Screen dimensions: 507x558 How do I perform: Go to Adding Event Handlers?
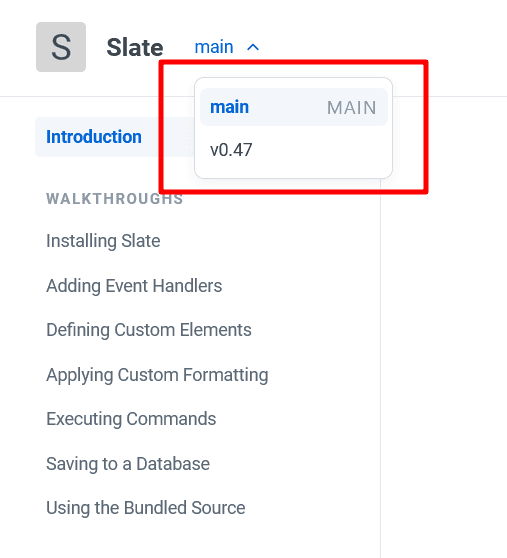coord(134,286)
